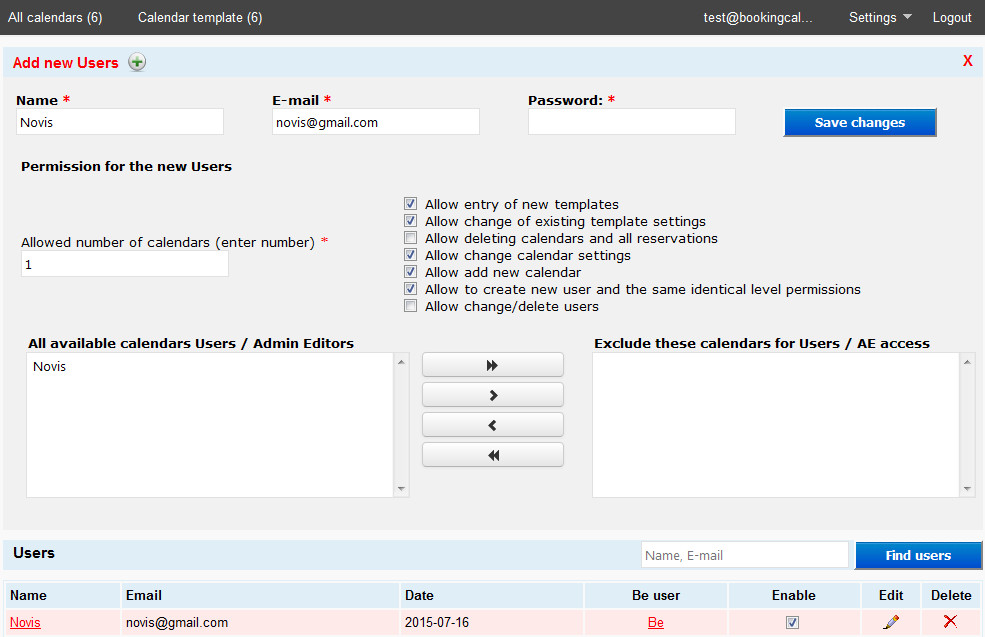This screenshot has height=637, width=985.
Task: Move all calendars back to available list
Action: click(492, 455)
